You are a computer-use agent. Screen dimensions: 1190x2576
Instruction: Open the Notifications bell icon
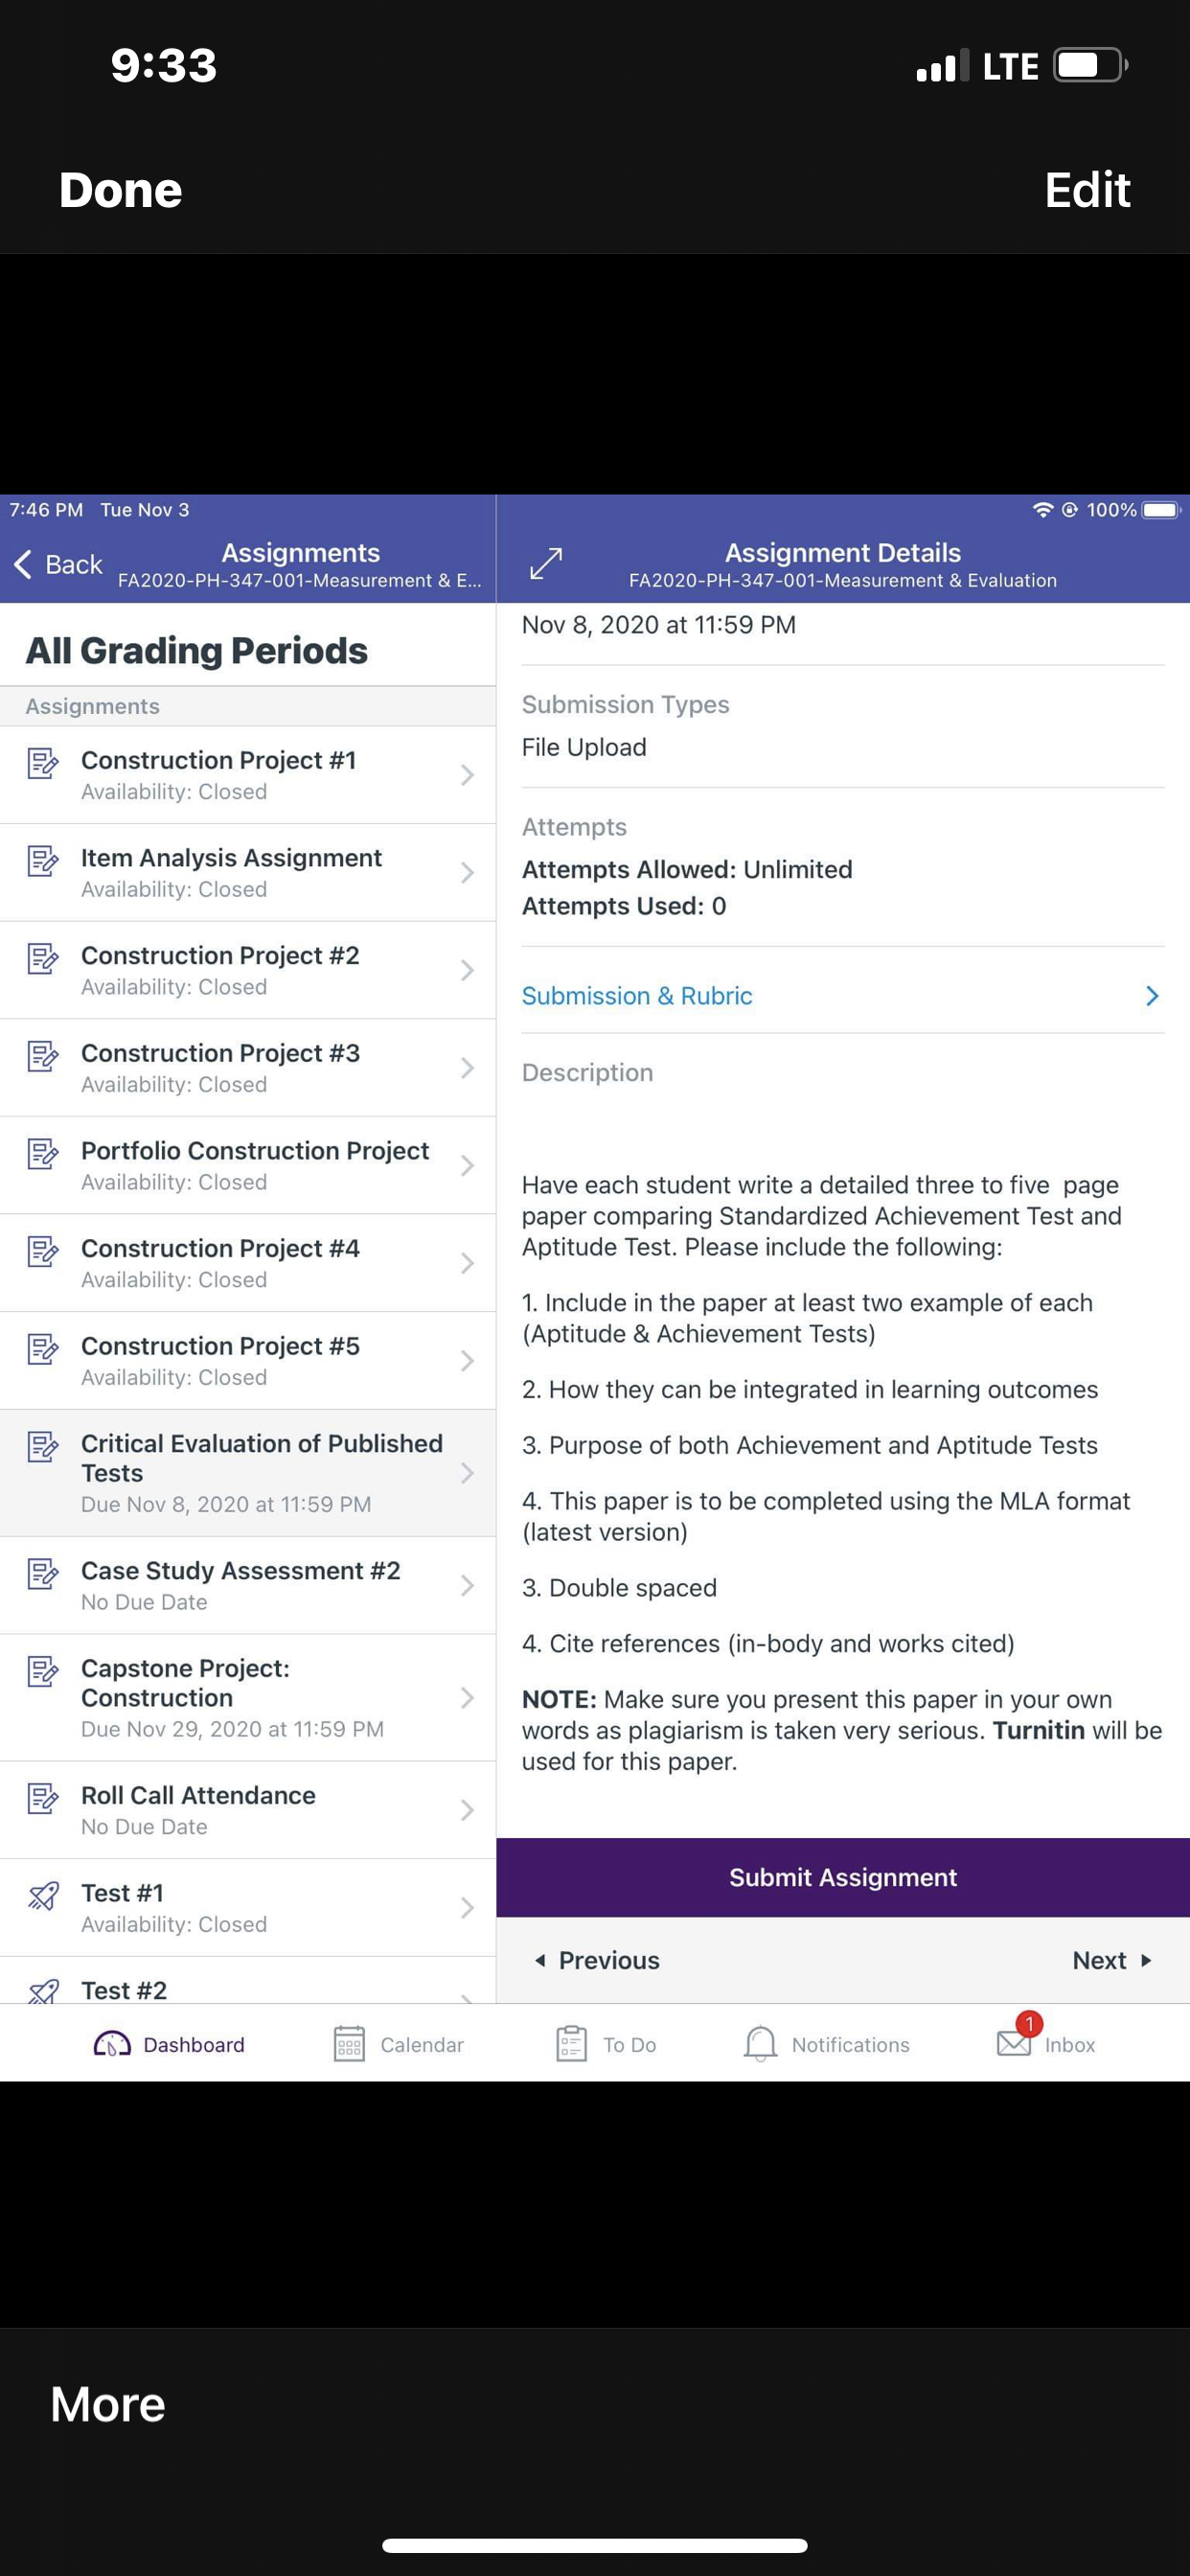coord(760,2044)
